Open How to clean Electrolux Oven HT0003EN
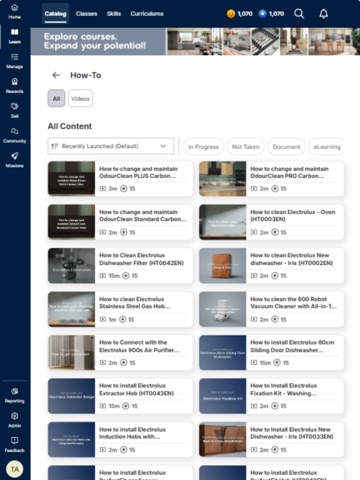This screenshot has height=480, width=360. pos(271,222)
